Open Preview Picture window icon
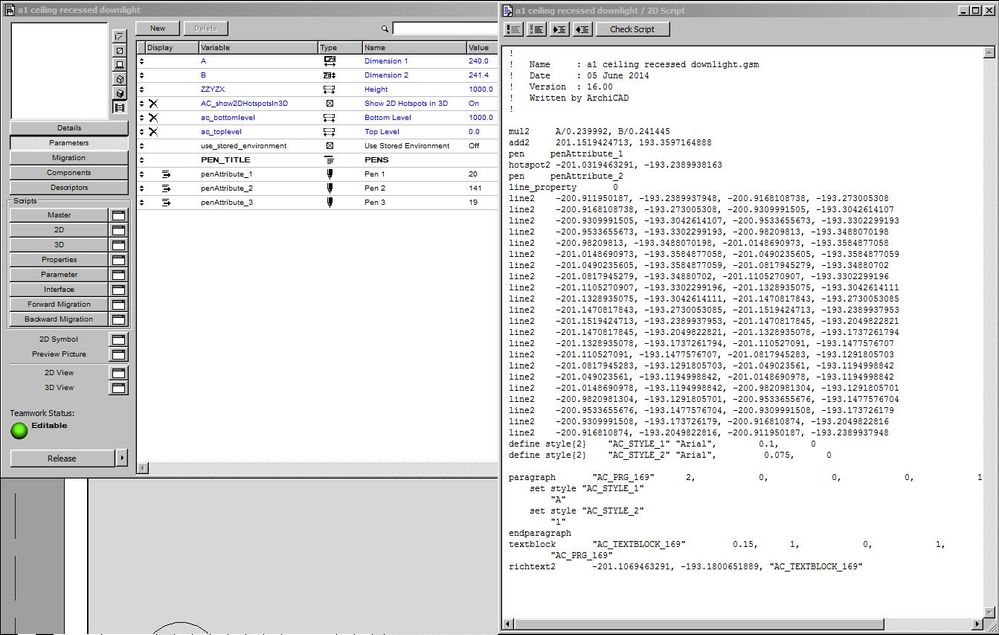 119,354
